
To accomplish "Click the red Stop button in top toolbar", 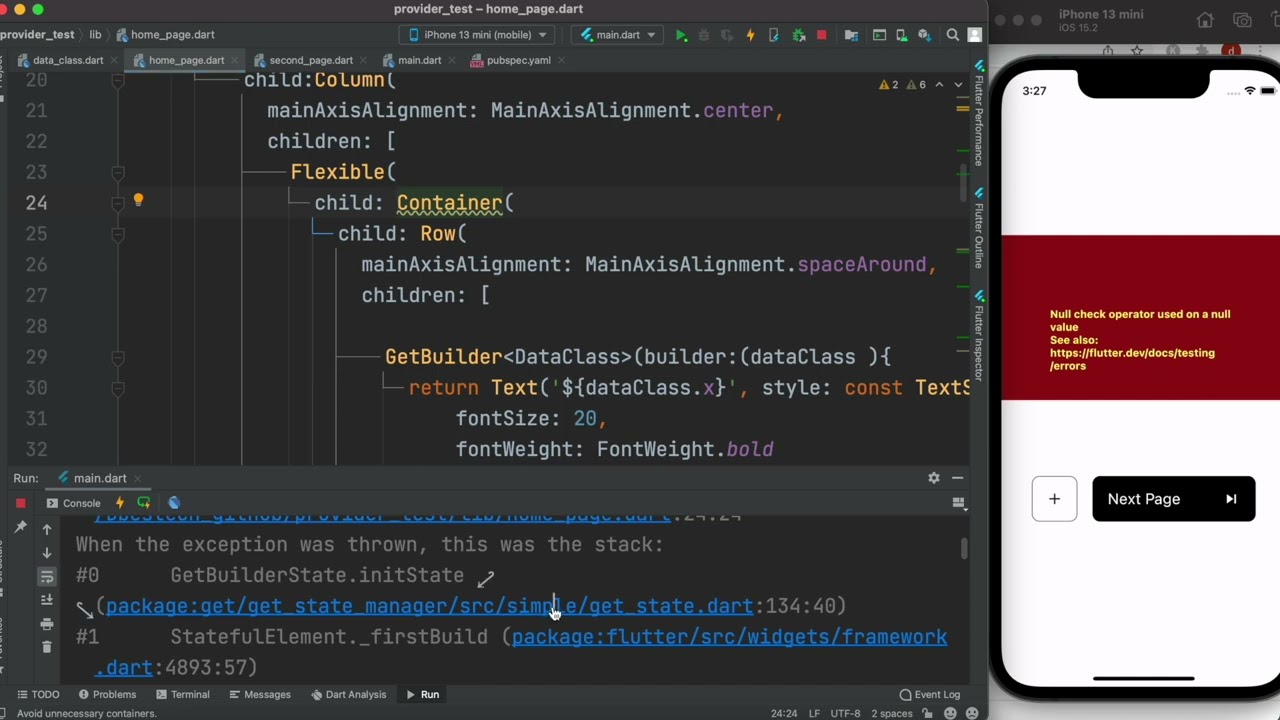I will point(822,35).
